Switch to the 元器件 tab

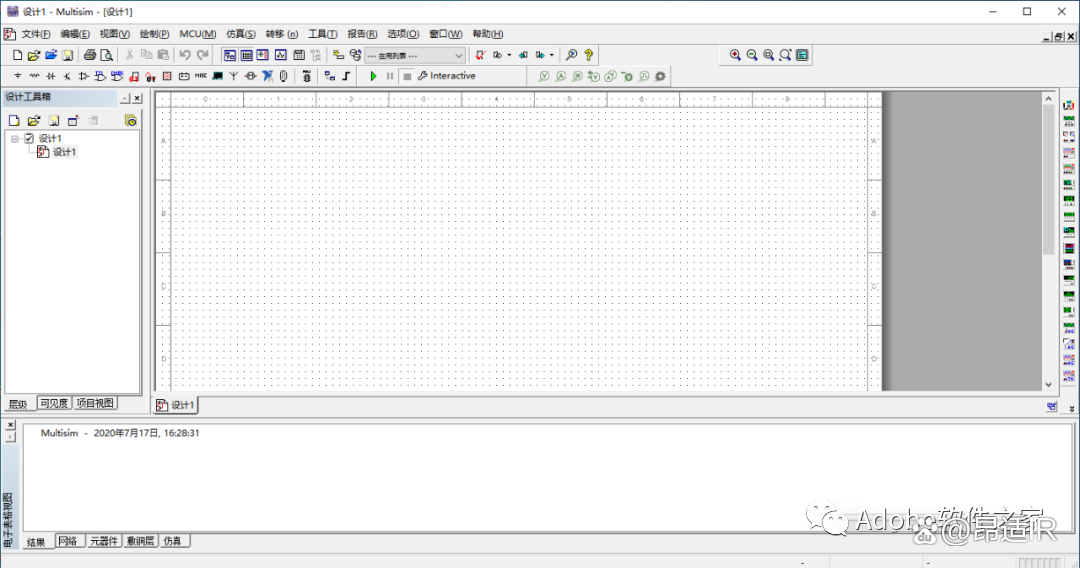click(x=104, y=541)
